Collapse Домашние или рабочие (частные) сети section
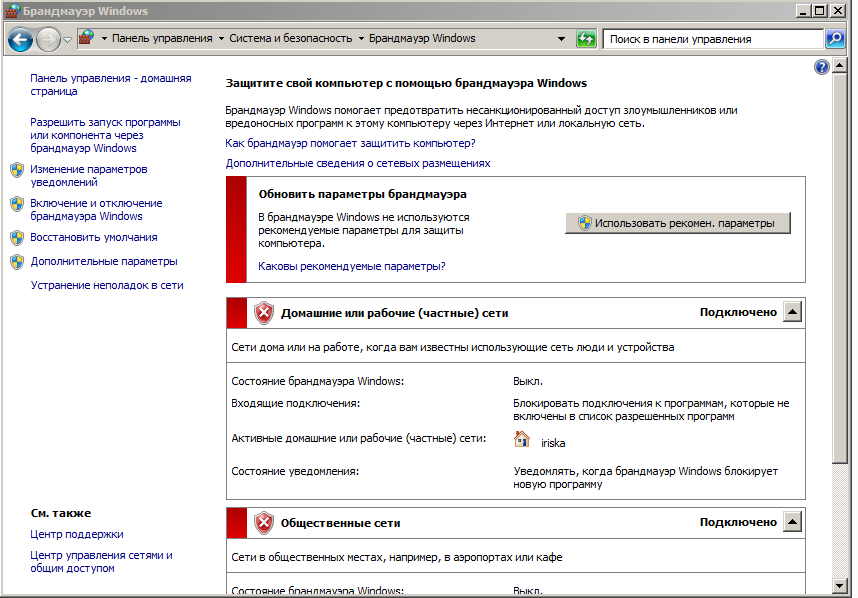This screenshot has height=598, width=858. point(792,312)
